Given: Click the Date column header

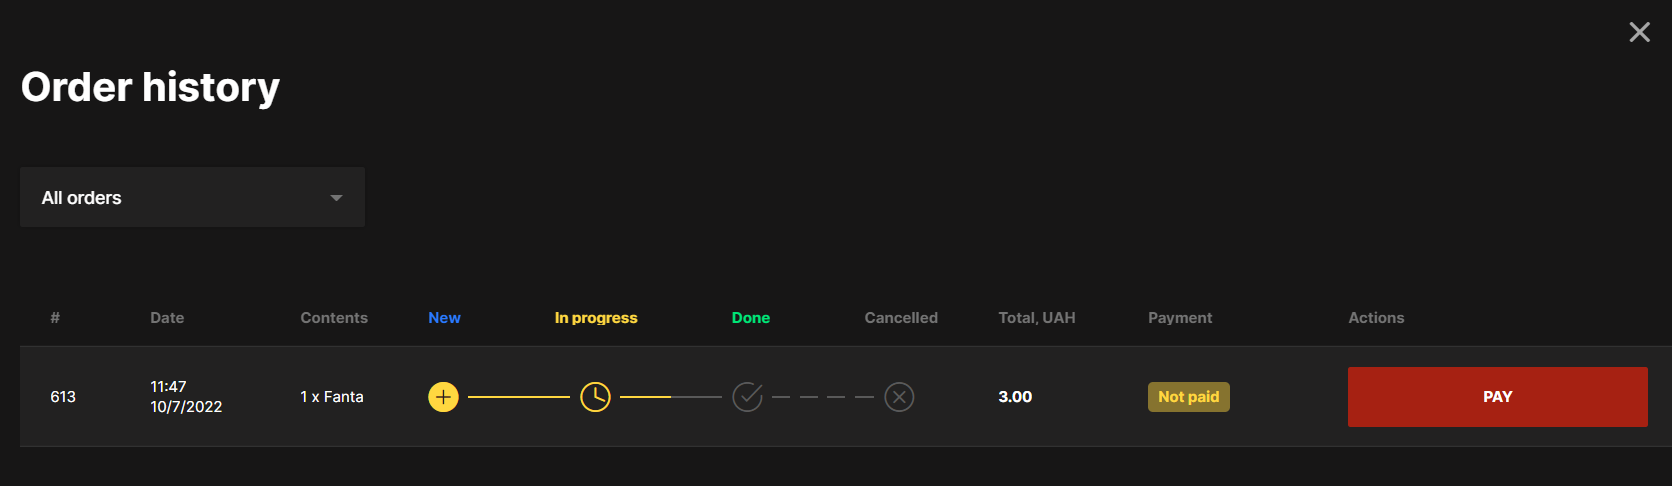Looking at the screenshot, I should point(167,318).
